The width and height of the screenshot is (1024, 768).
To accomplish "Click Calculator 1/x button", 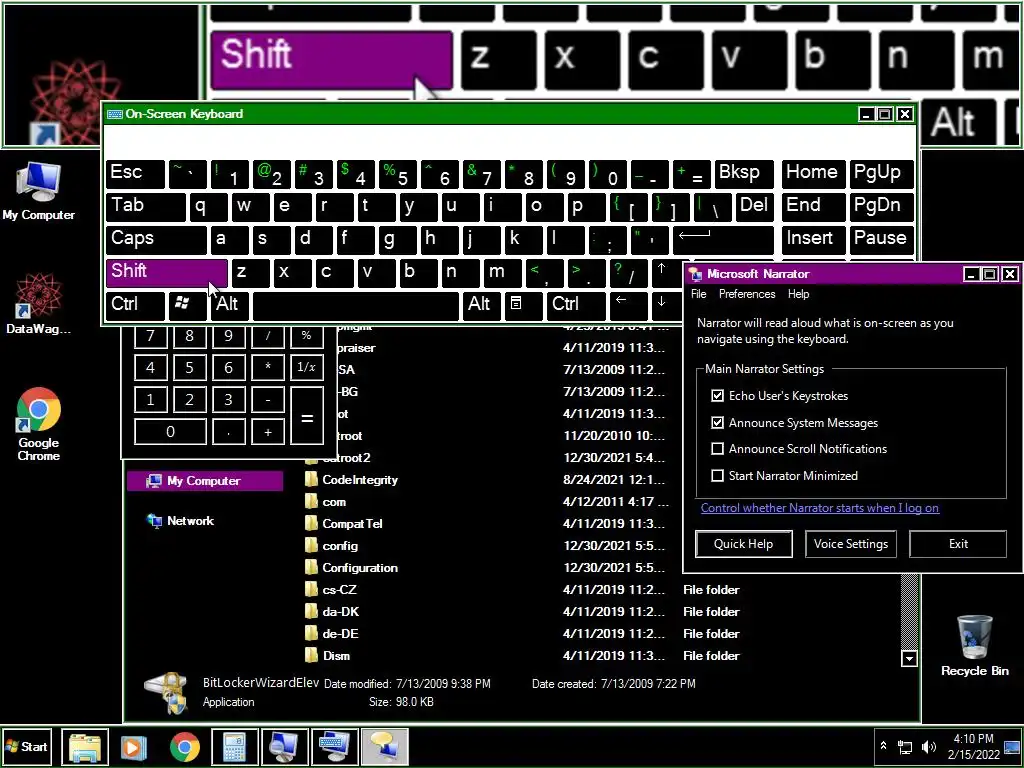I will coord(307,367).
